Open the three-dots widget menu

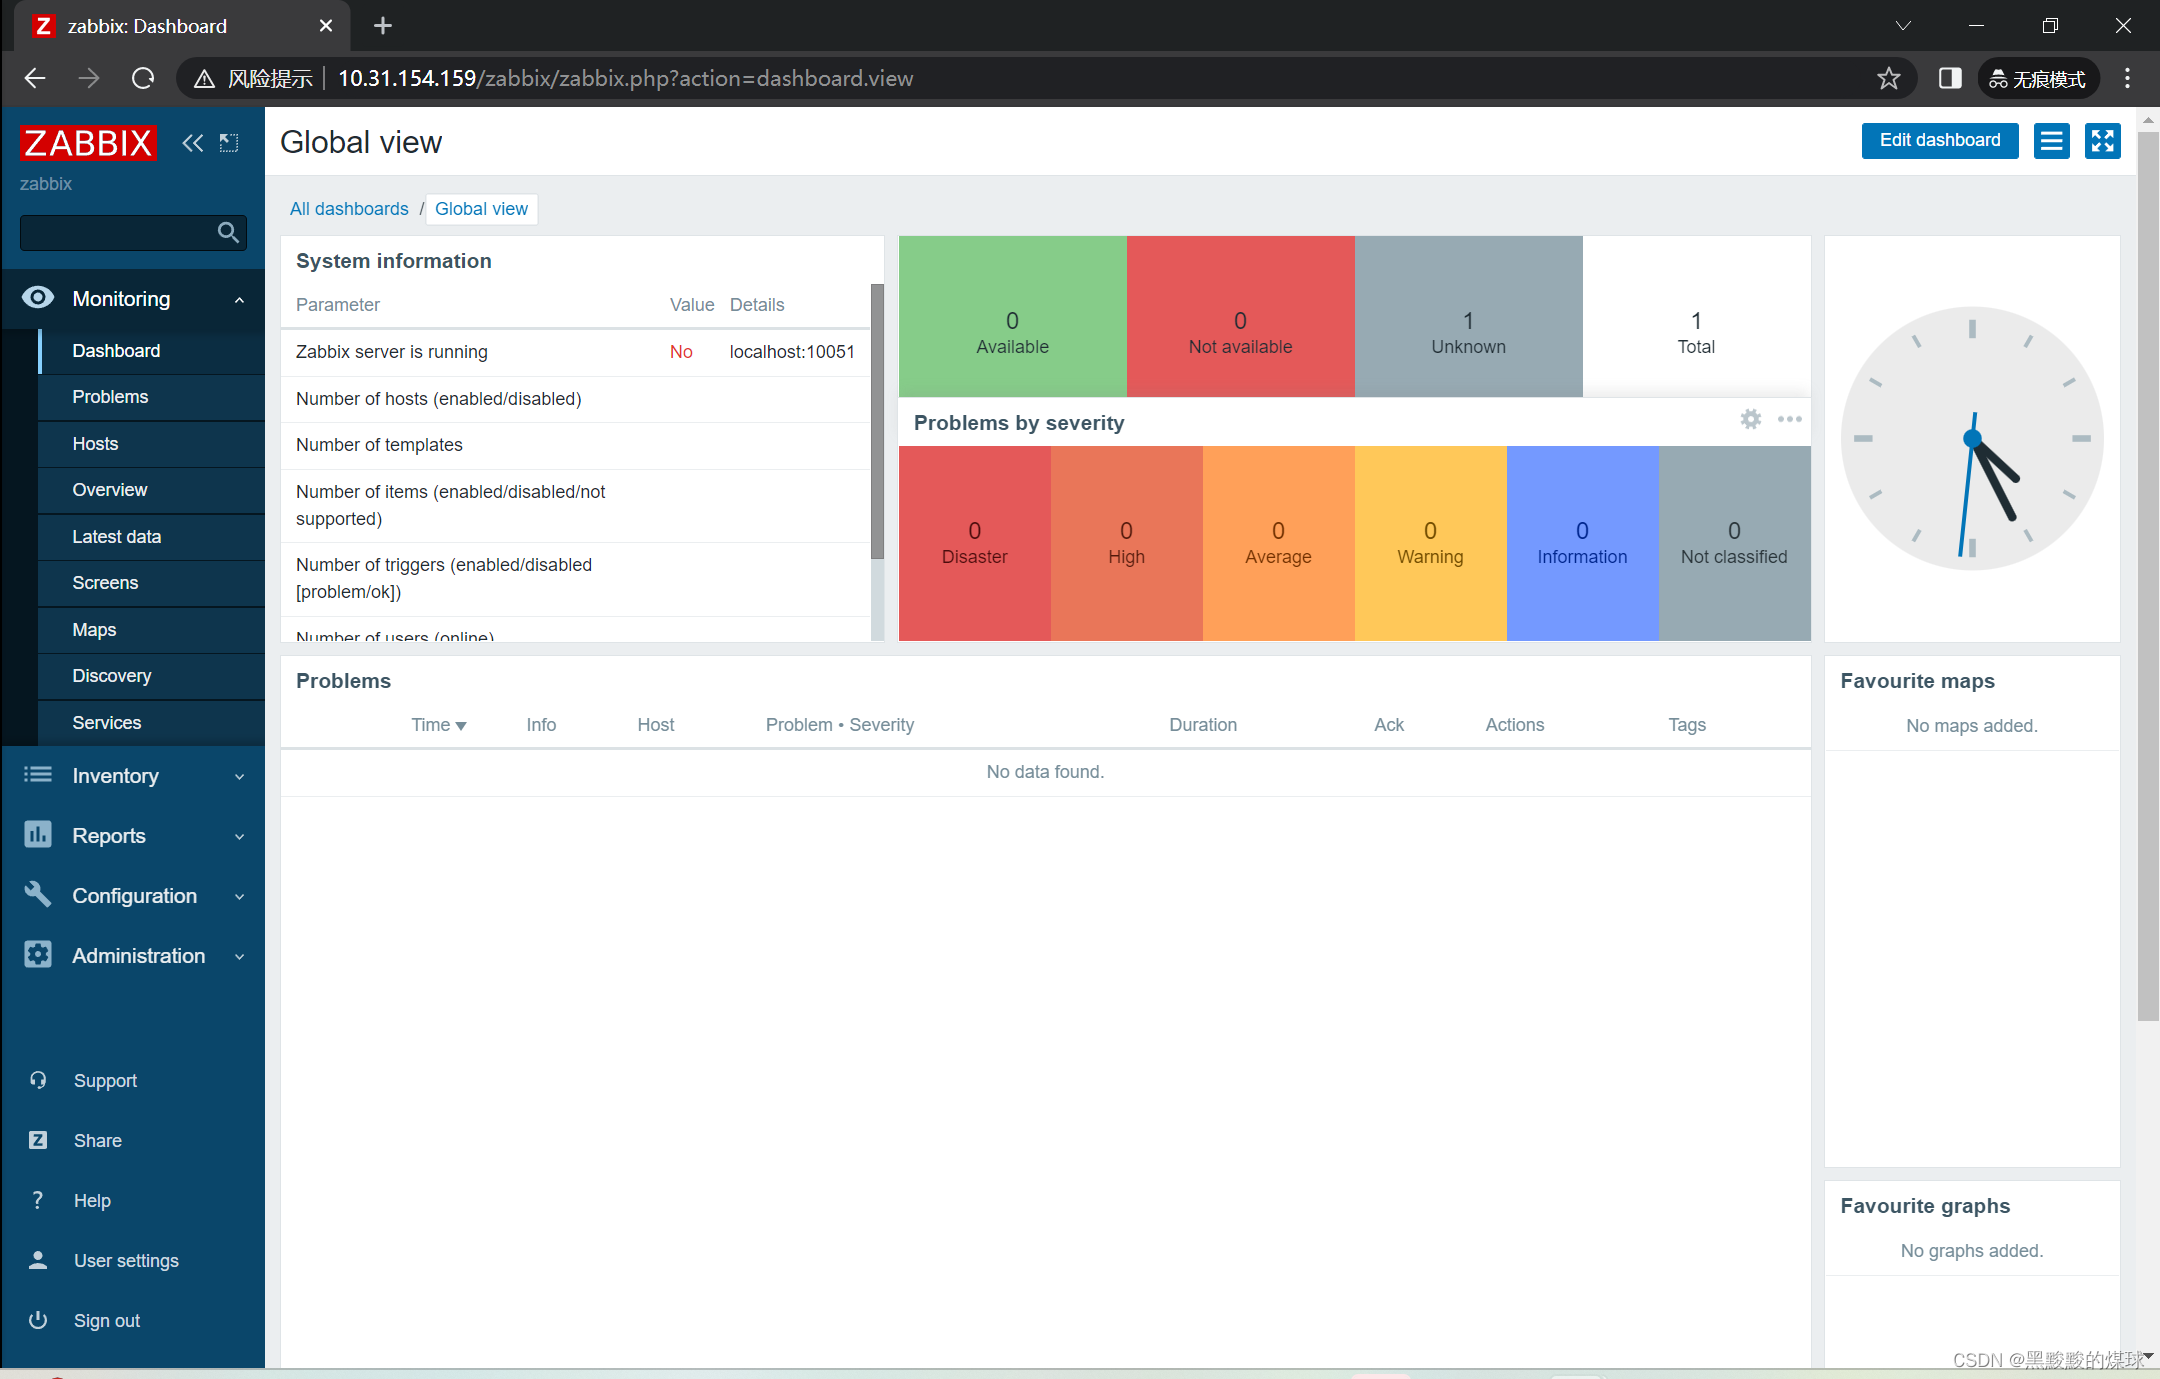click(1789, 420)
